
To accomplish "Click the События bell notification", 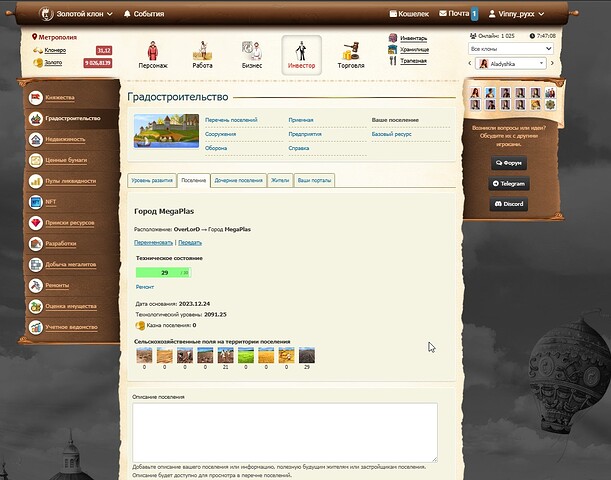I will pos(144,14).
